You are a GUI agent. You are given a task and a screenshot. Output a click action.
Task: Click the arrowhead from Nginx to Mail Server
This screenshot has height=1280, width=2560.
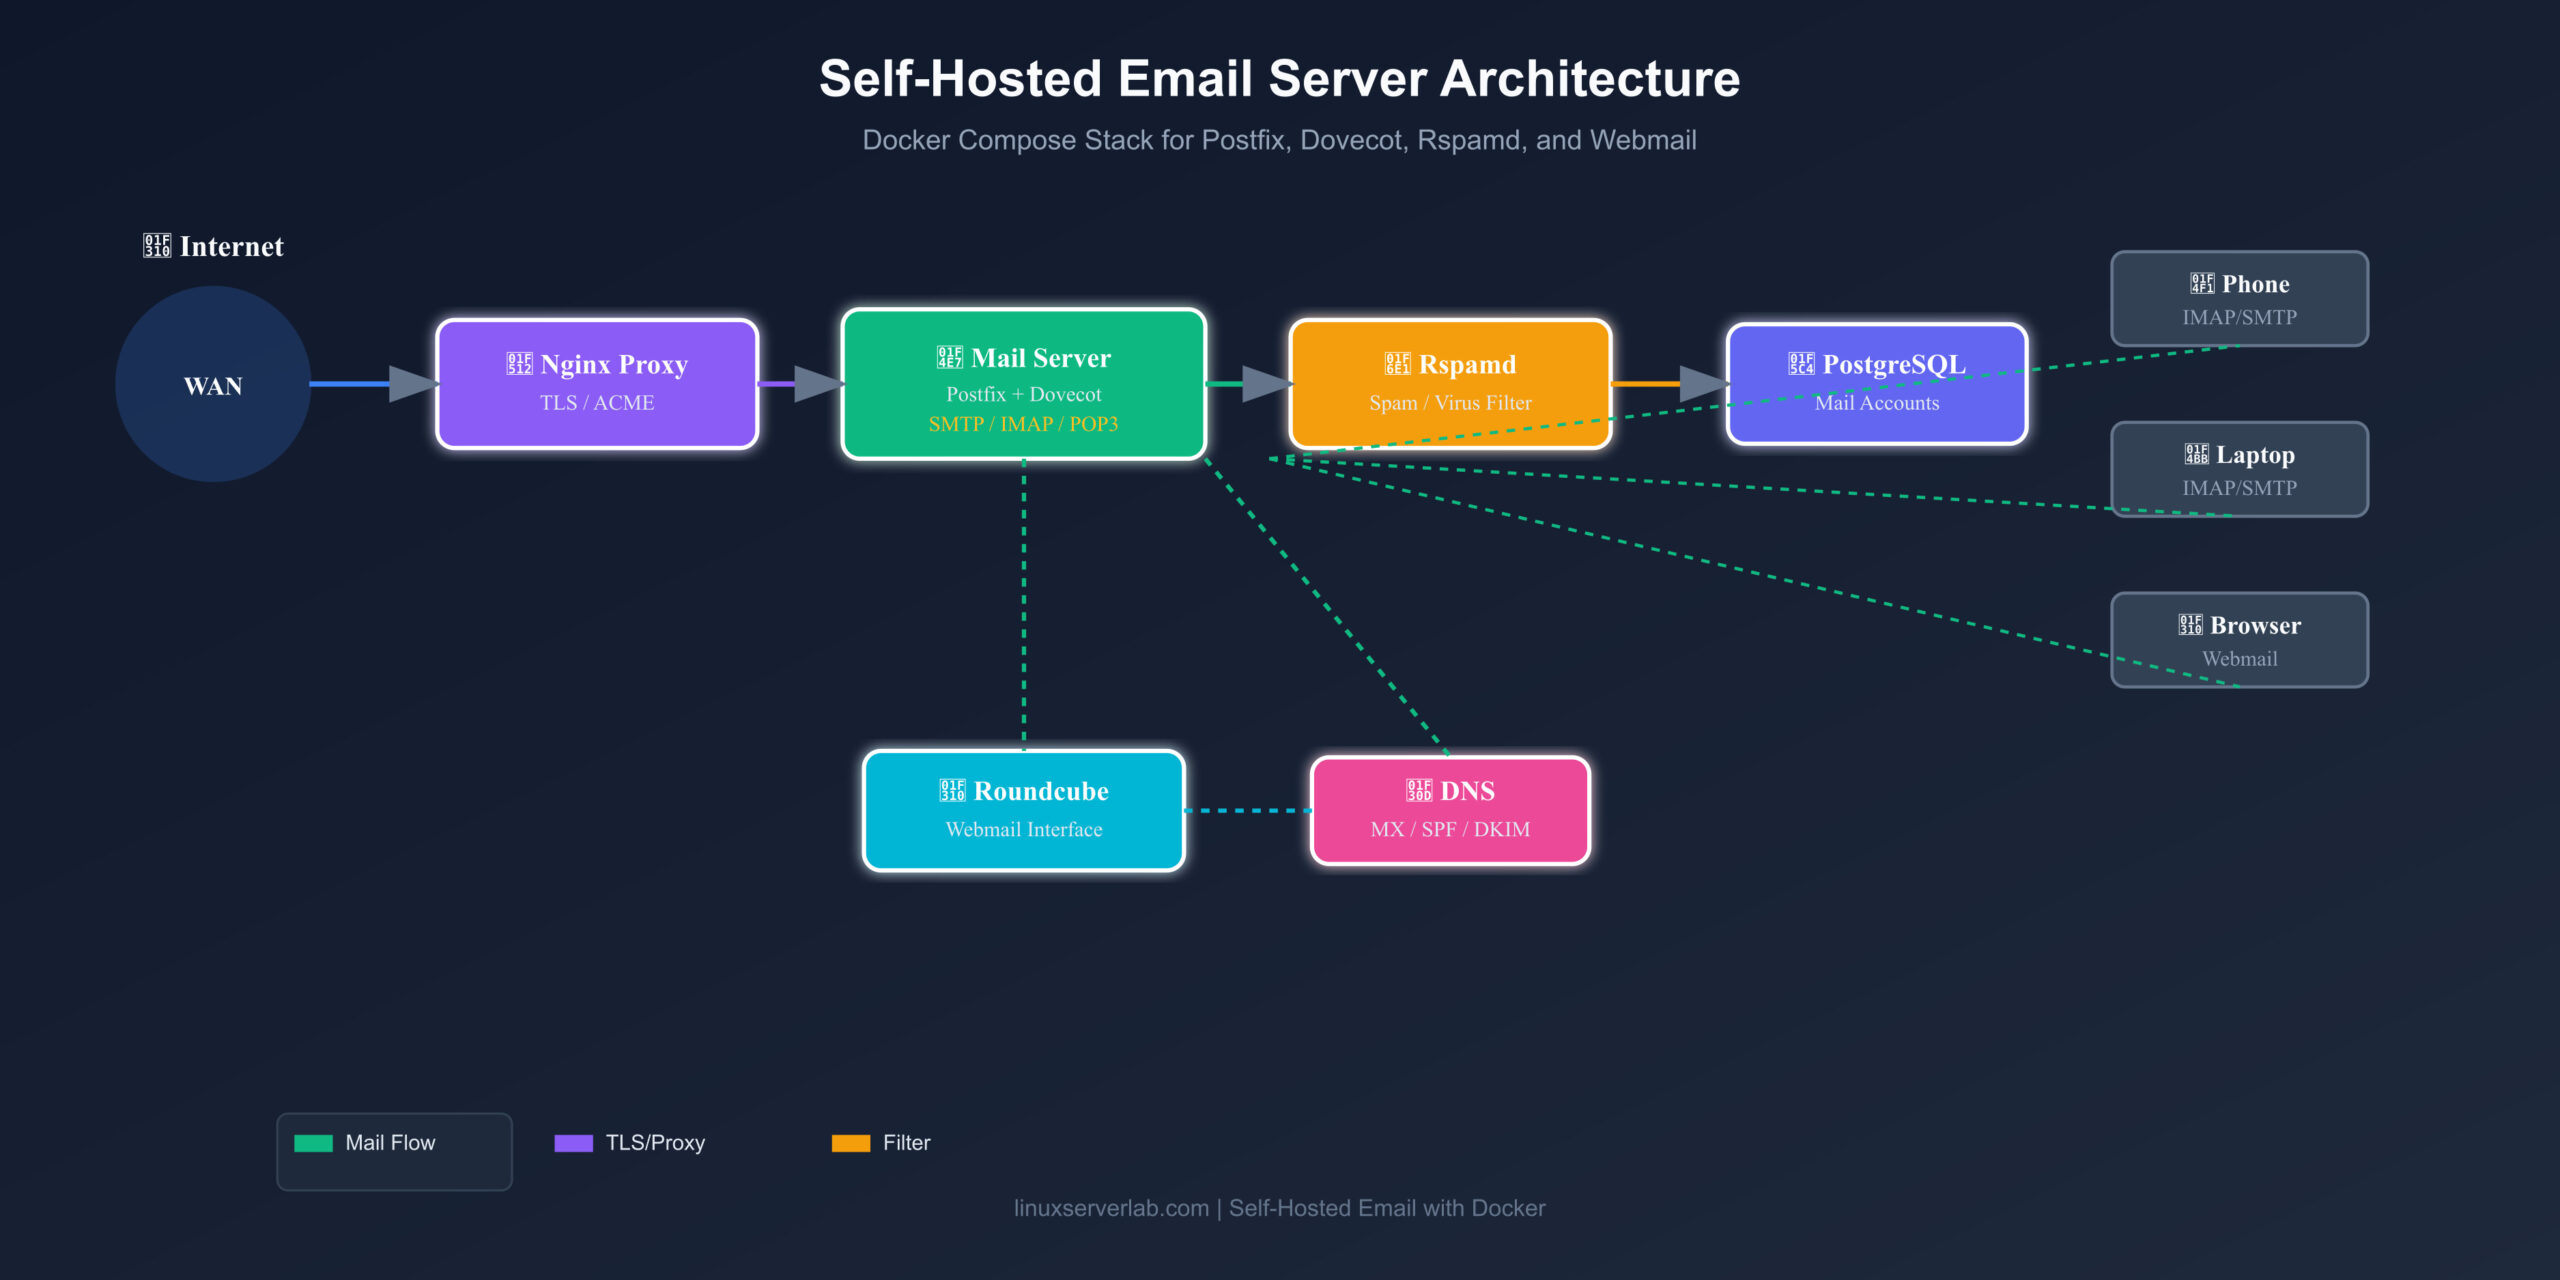point(819,384)
